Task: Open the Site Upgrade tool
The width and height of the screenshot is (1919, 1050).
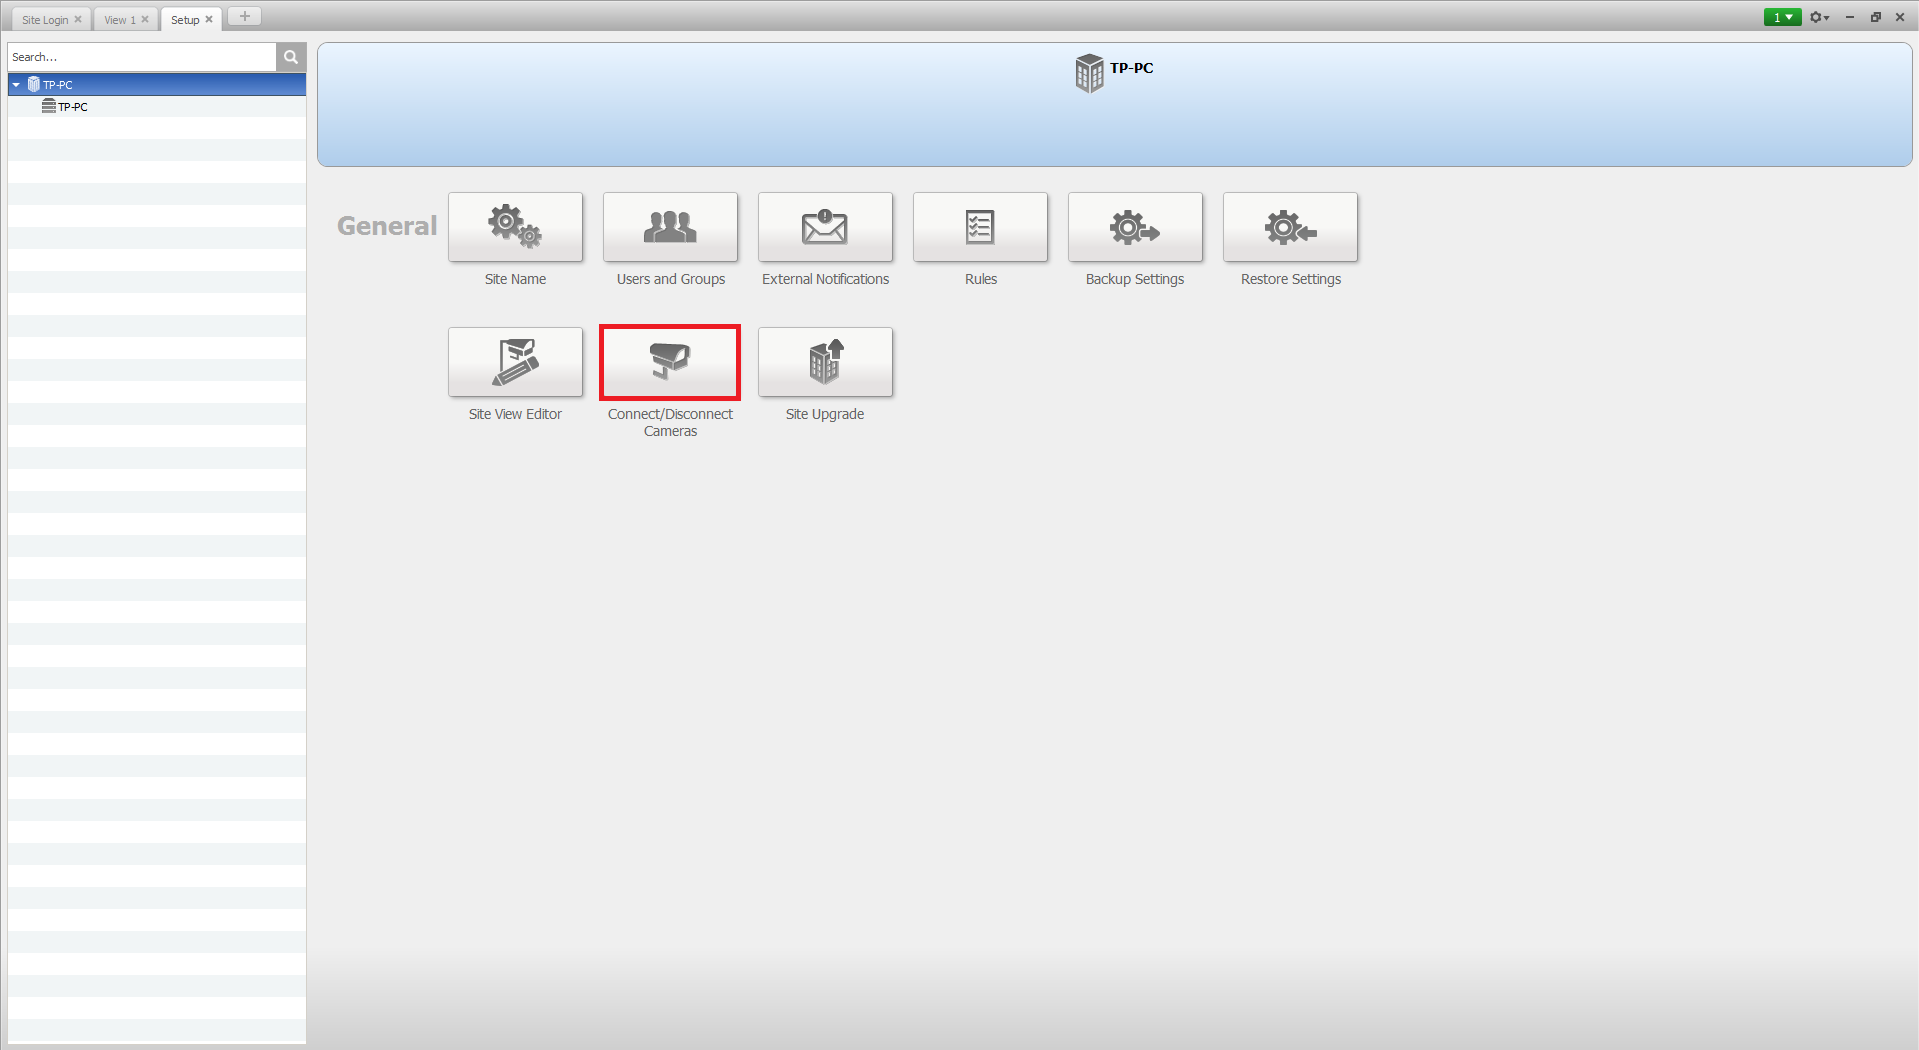Action: coord(825,363)
